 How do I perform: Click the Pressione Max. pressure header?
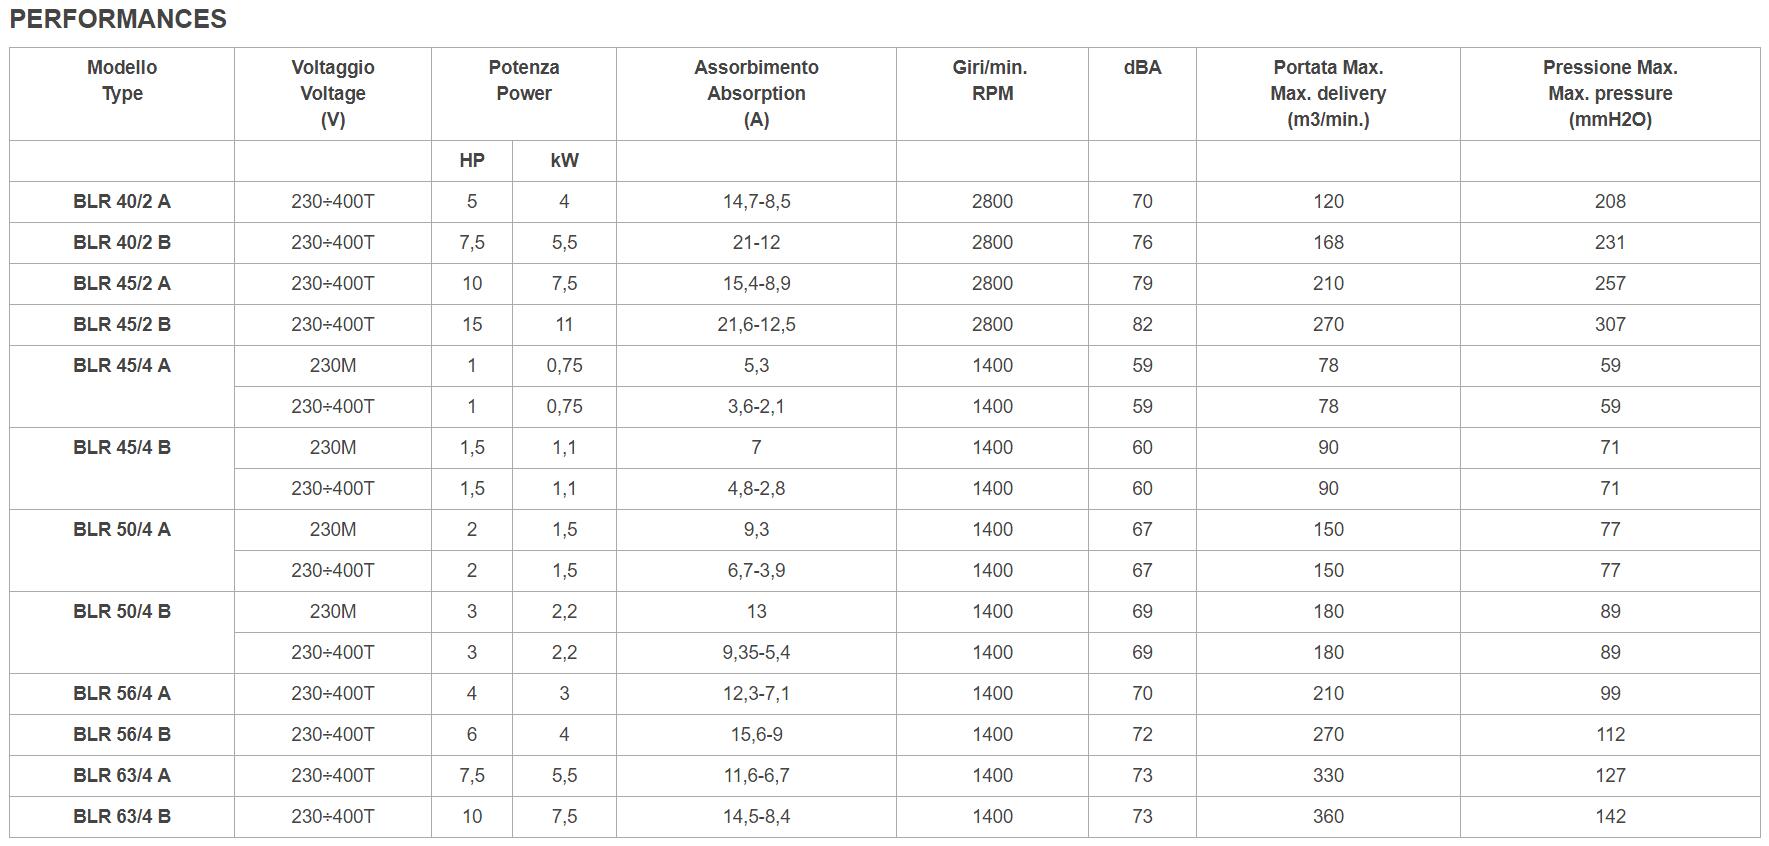(x=1610, y=93)
